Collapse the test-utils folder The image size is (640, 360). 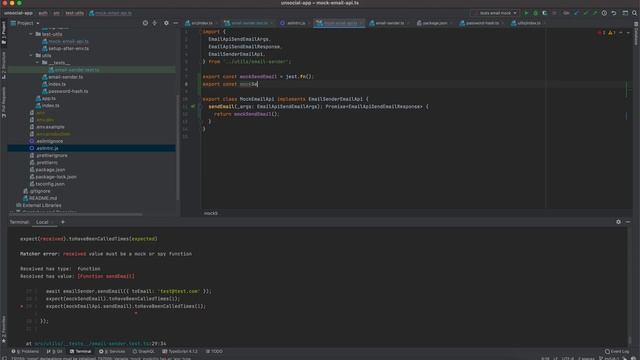(31, 34)
